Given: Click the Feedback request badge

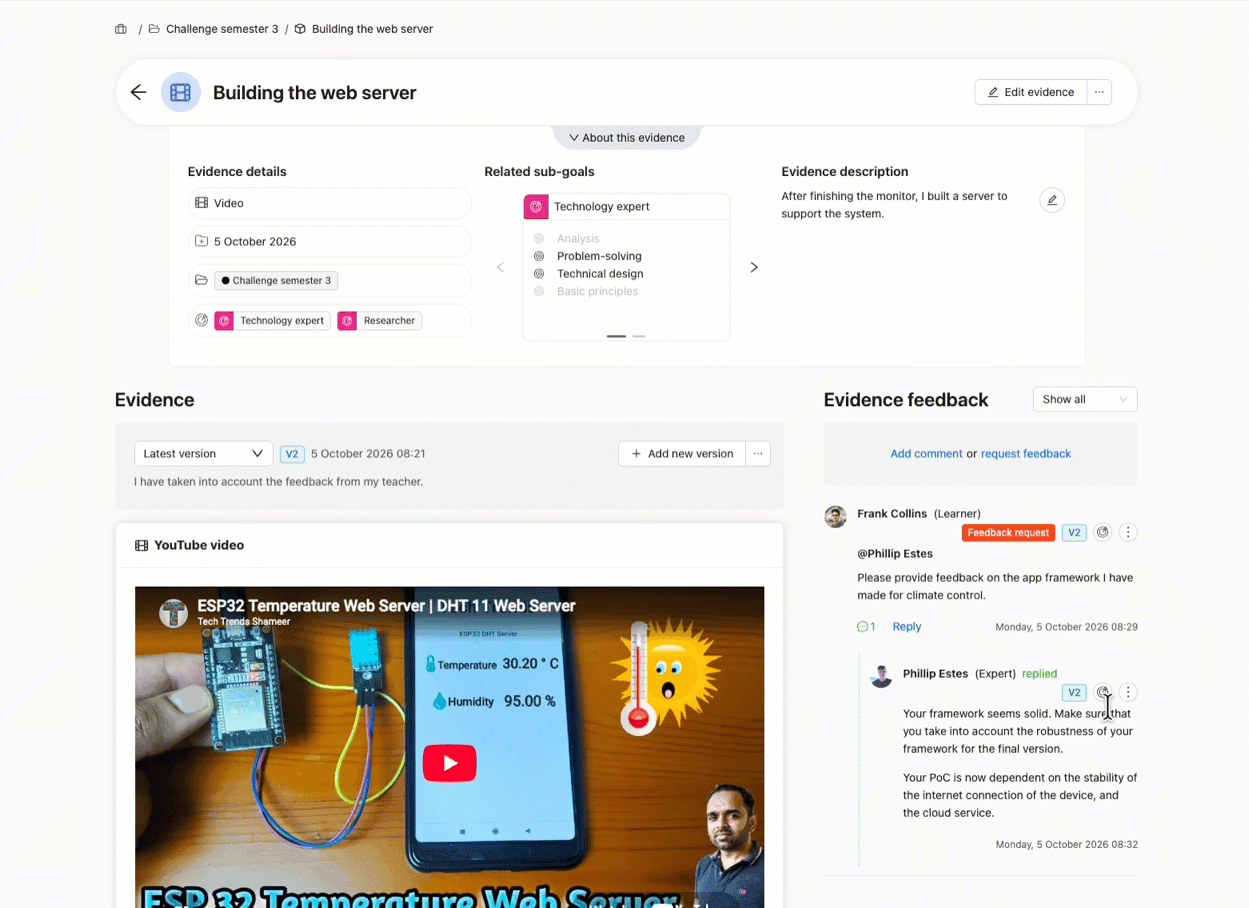Looking at the screenshot, I should click(x=1008, y=533).
